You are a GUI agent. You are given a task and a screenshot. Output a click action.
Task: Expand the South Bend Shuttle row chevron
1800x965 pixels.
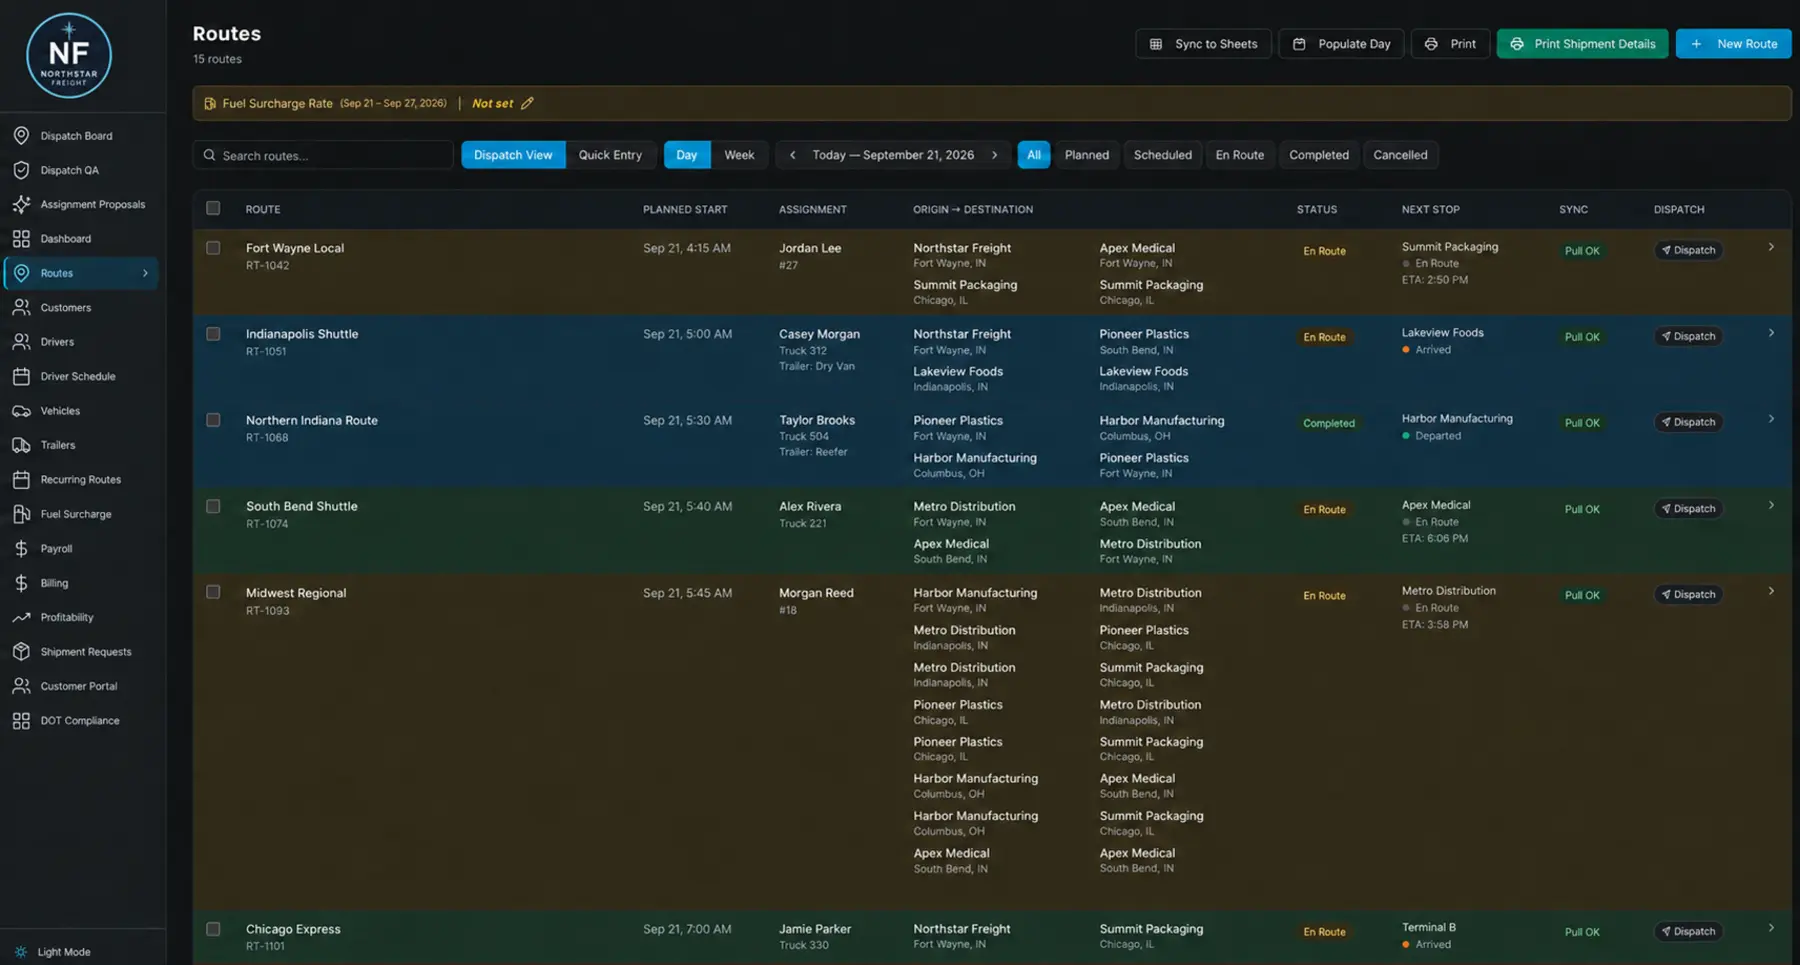tap(1771, 505)
